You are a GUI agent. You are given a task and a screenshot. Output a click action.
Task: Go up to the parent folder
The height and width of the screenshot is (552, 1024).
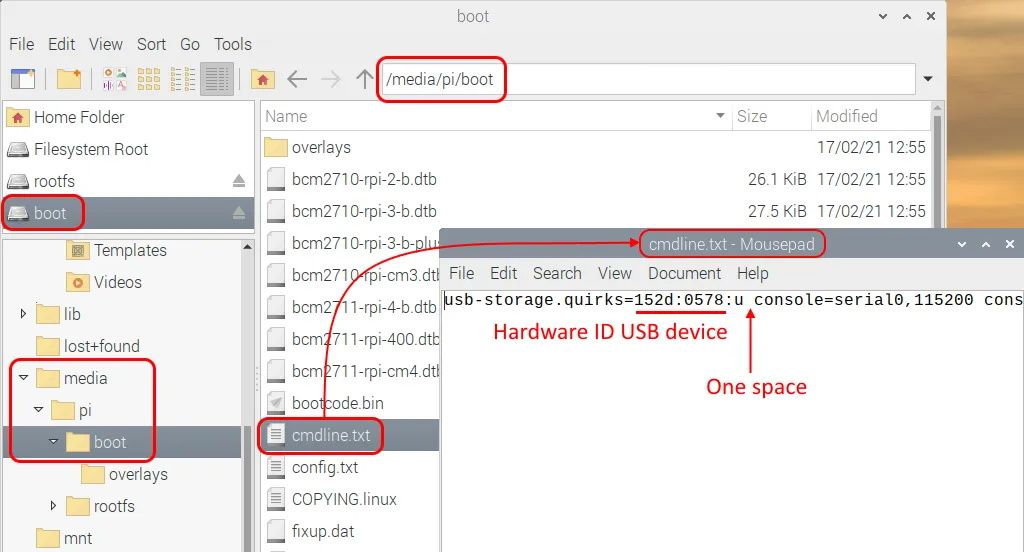(365, 79)
